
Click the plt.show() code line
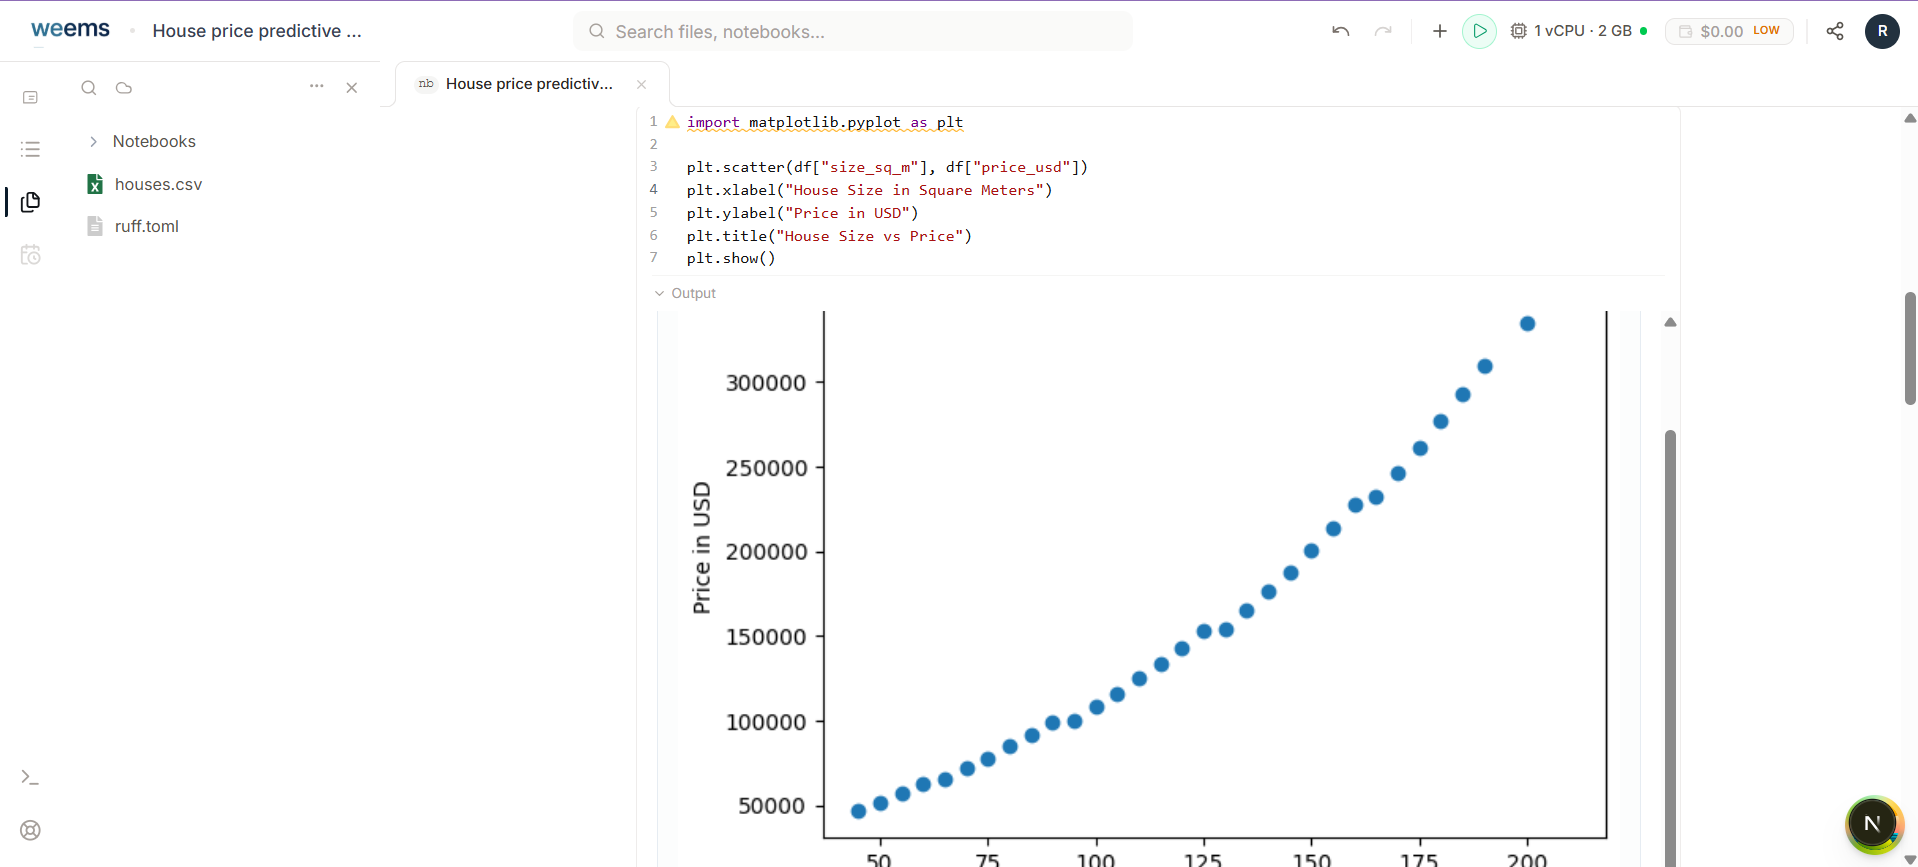(x=731, y=258)
